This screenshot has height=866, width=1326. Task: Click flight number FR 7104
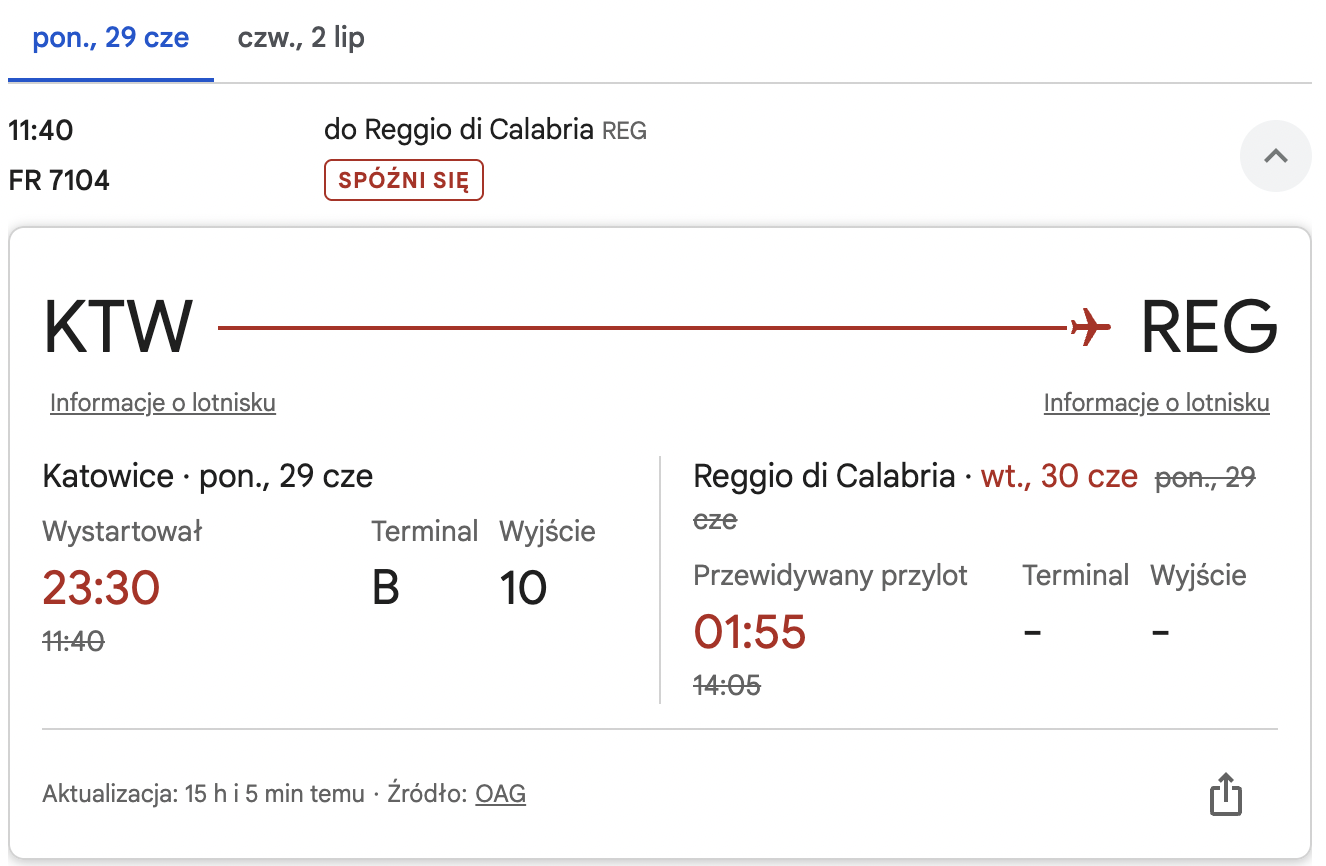pyautogui.click(x=59, y=181)
